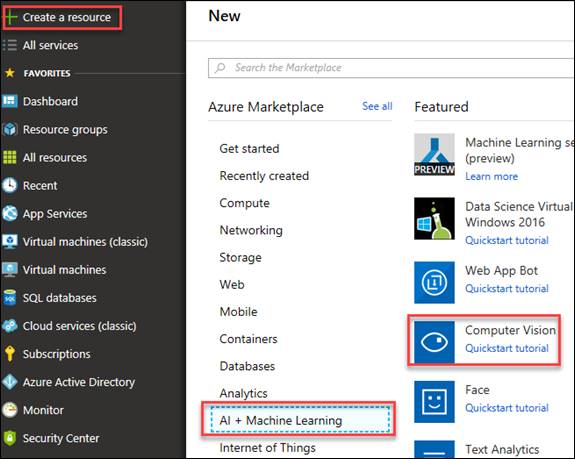Select Get started category
Screen dimensions: 575x459
(249, 148)
